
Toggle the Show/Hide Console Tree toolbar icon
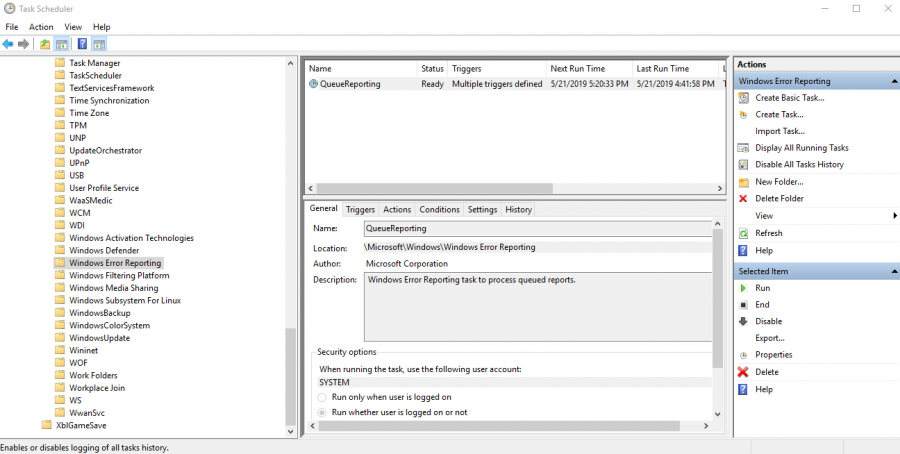pyautogui.click(x=61, y=44)
